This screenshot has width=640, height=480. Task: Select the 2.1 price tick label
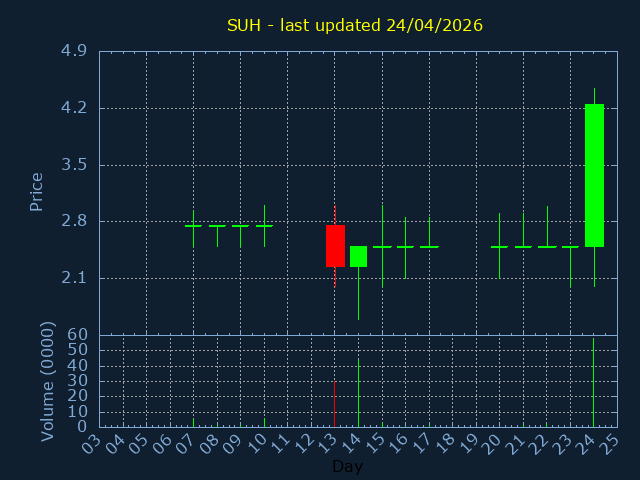[x=73, y=278]
